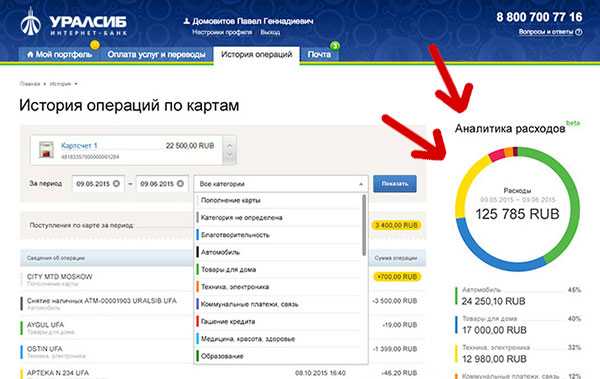The height and width of the screenshot is (379, 600).
Task: Click the Главная breadcrumb link
Action: coord(29,84)
